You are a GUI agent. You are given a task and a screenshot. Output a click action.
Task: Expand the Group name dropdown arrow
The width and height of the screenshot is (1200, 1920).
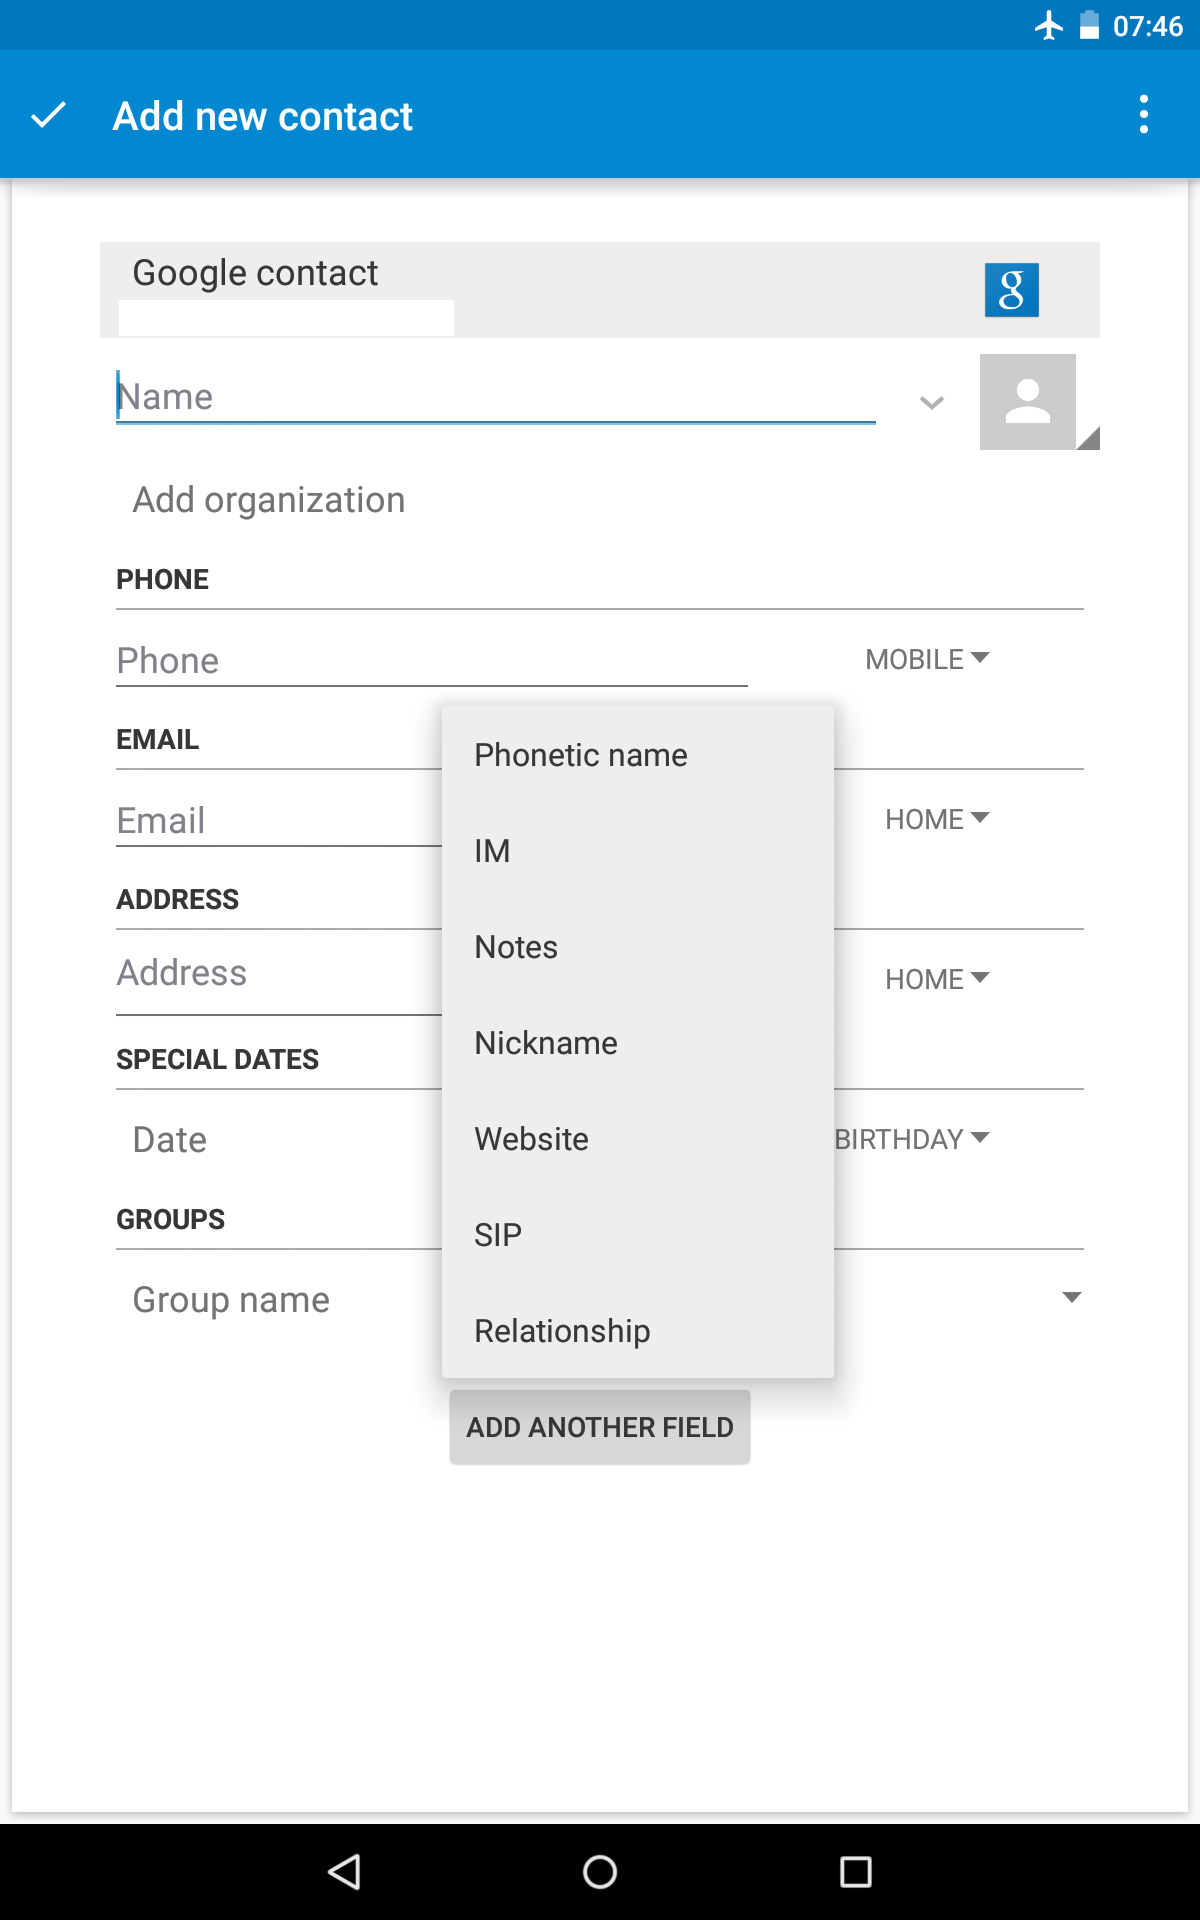tap(1071, 1298)
